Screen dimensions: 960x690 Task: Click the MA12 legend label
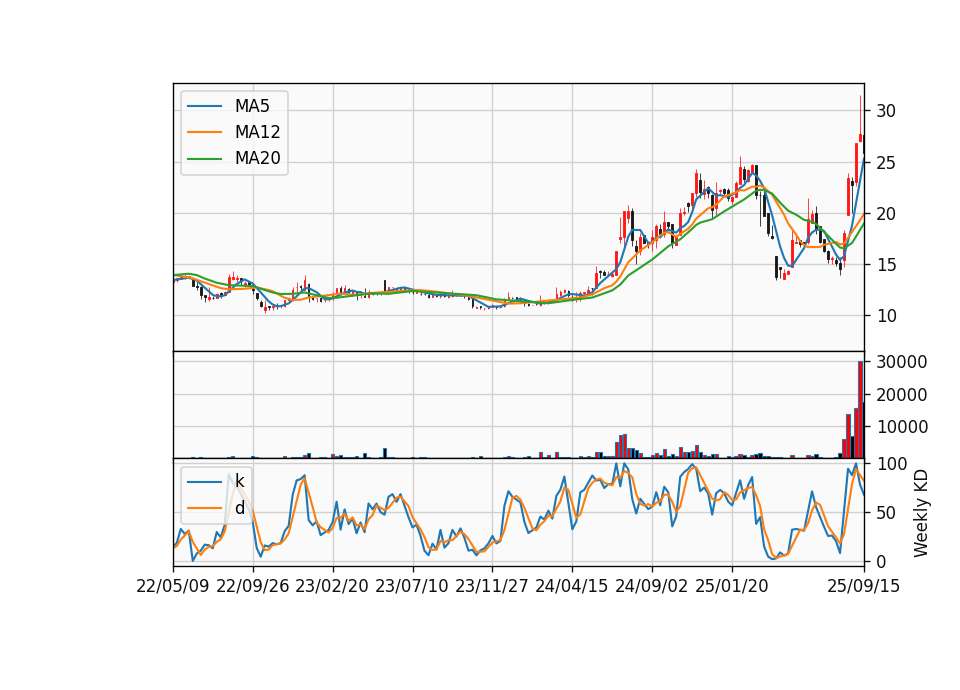(257, 132)
